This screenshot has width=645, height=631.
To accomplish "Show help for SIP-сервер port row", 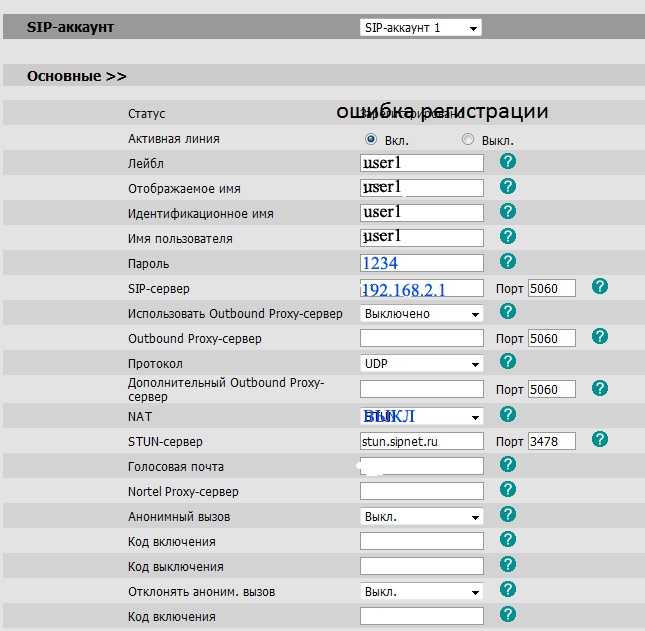I will [600, 286].
